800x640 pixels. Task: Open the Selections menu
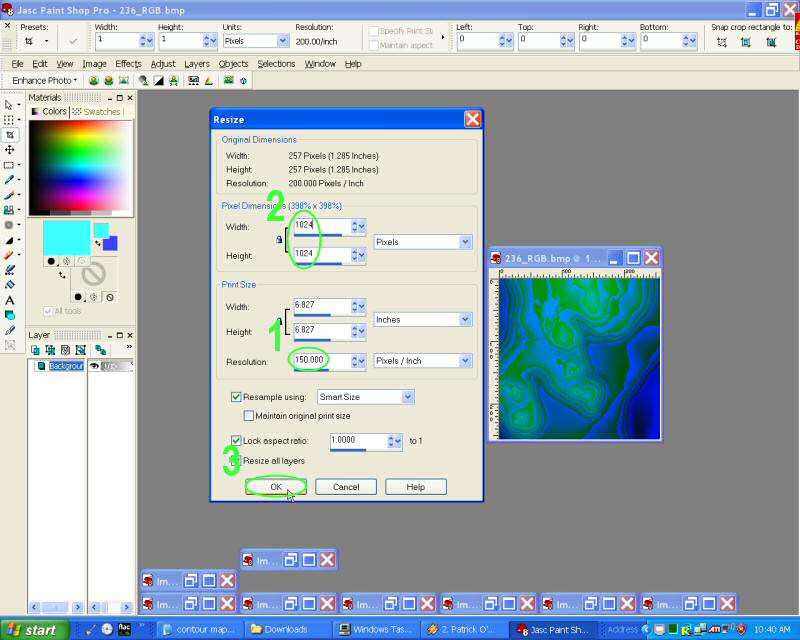click(x=276, y=64)
